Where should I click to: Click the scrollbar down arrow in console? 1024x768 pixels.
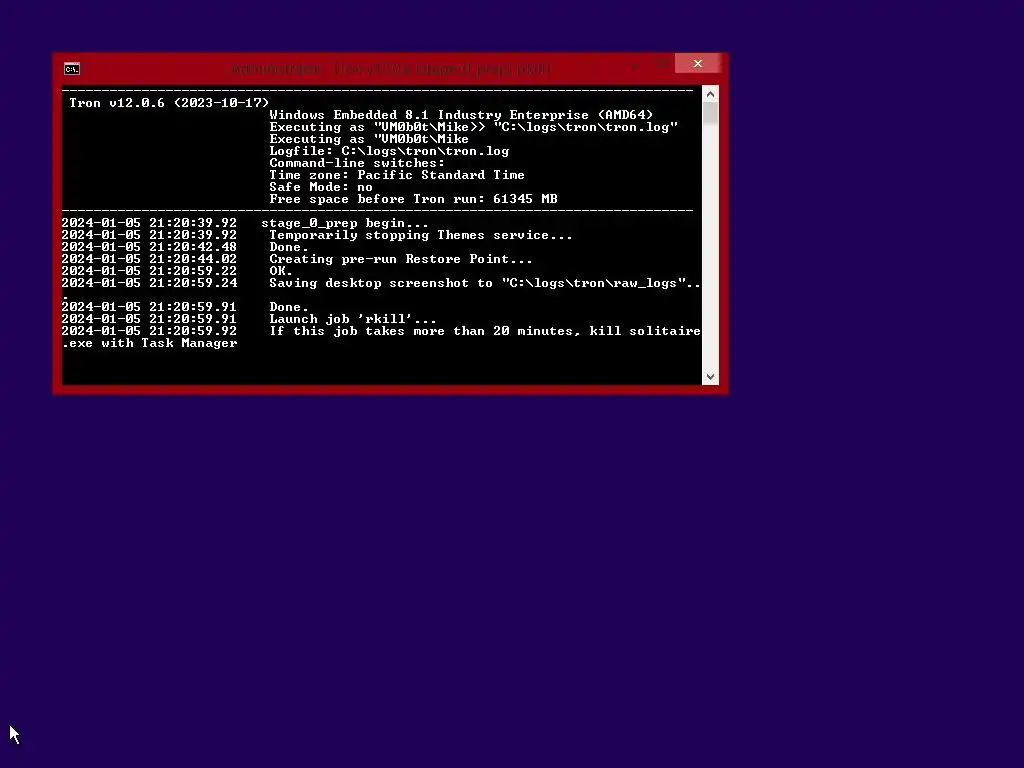click(711, 376)
